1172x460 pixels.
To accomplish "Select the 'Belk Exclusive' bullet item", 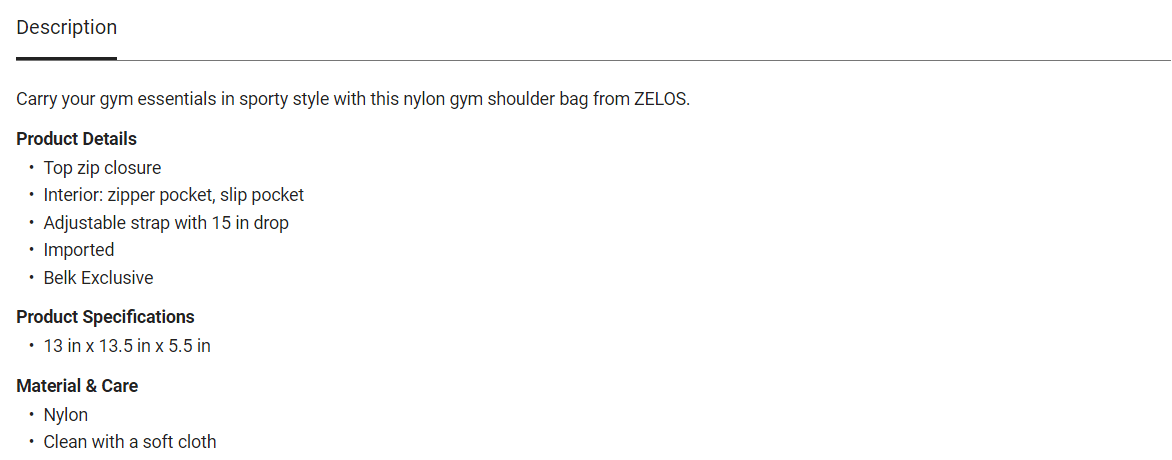I will pos(98,278).
